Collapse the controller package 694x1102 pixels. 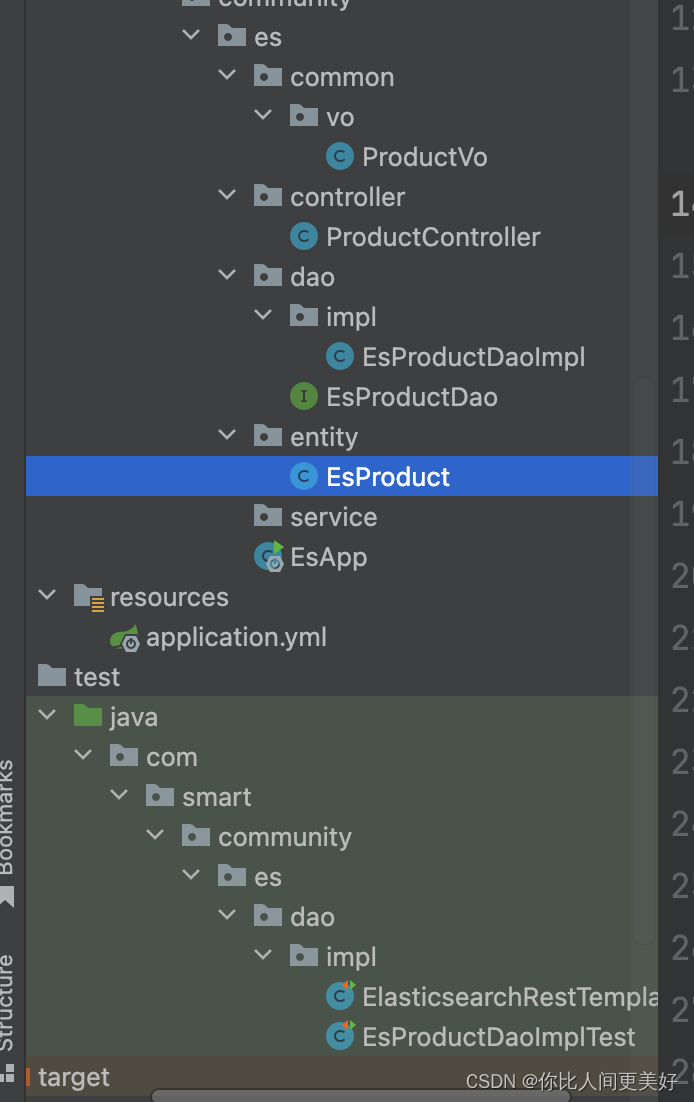point(228,196)
